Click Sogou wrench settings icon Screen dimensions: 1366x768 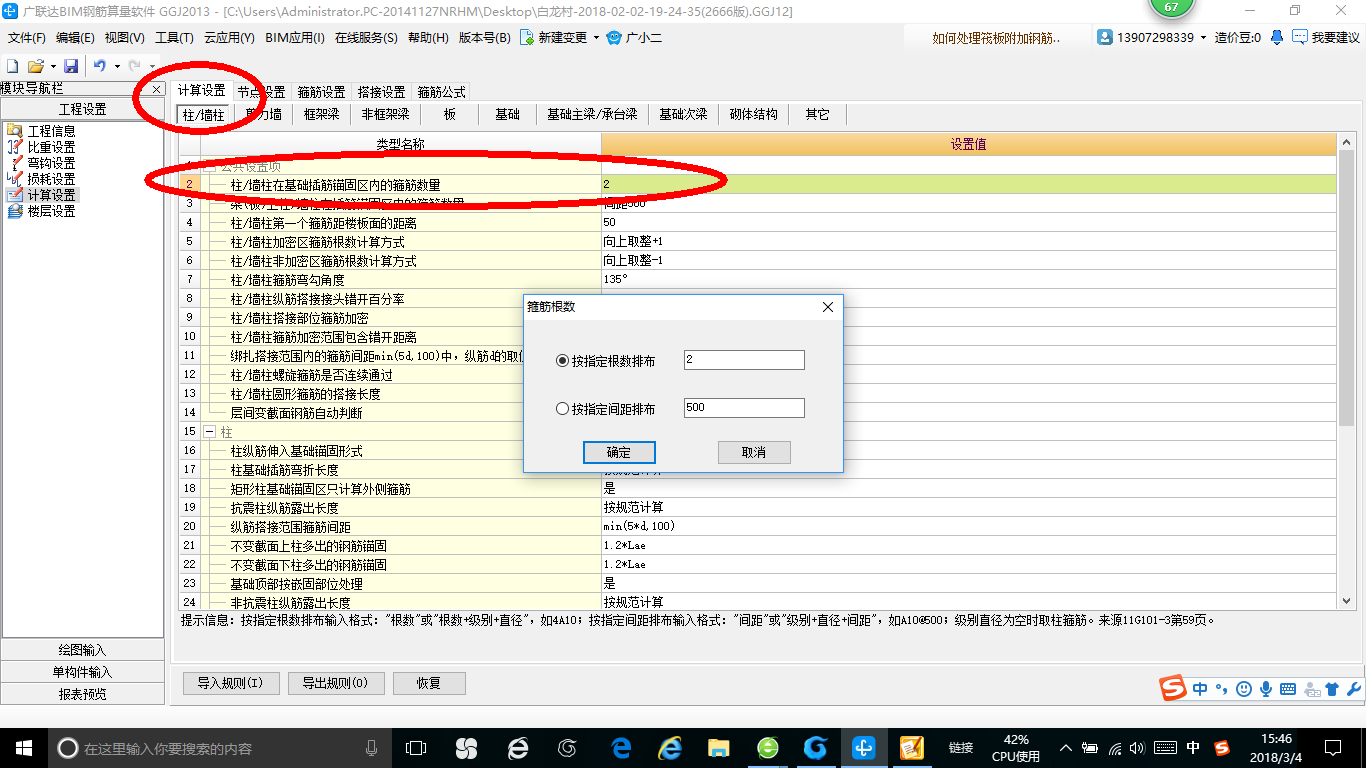point(1354,689)
